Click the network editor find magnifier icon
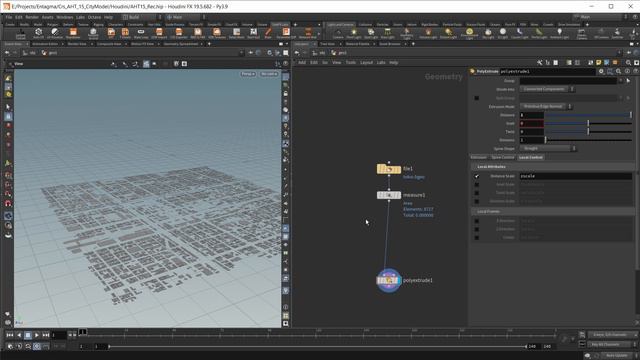Screen dimensions: 640x360 [x=628, y=62]
